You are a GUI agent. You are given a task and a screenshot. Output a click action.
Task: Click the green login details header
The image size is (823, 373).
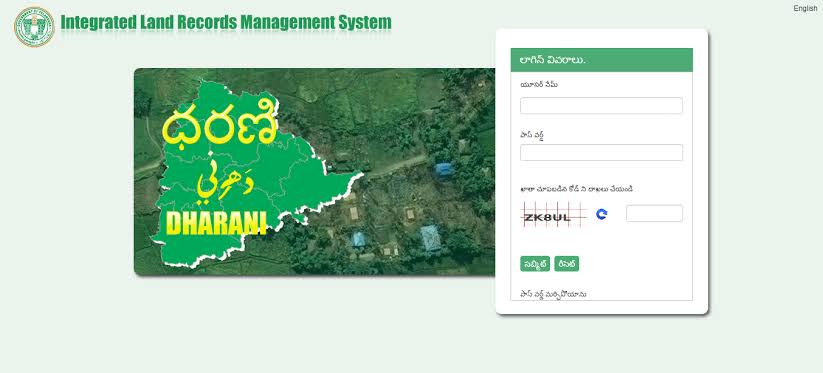pos(602,60)
